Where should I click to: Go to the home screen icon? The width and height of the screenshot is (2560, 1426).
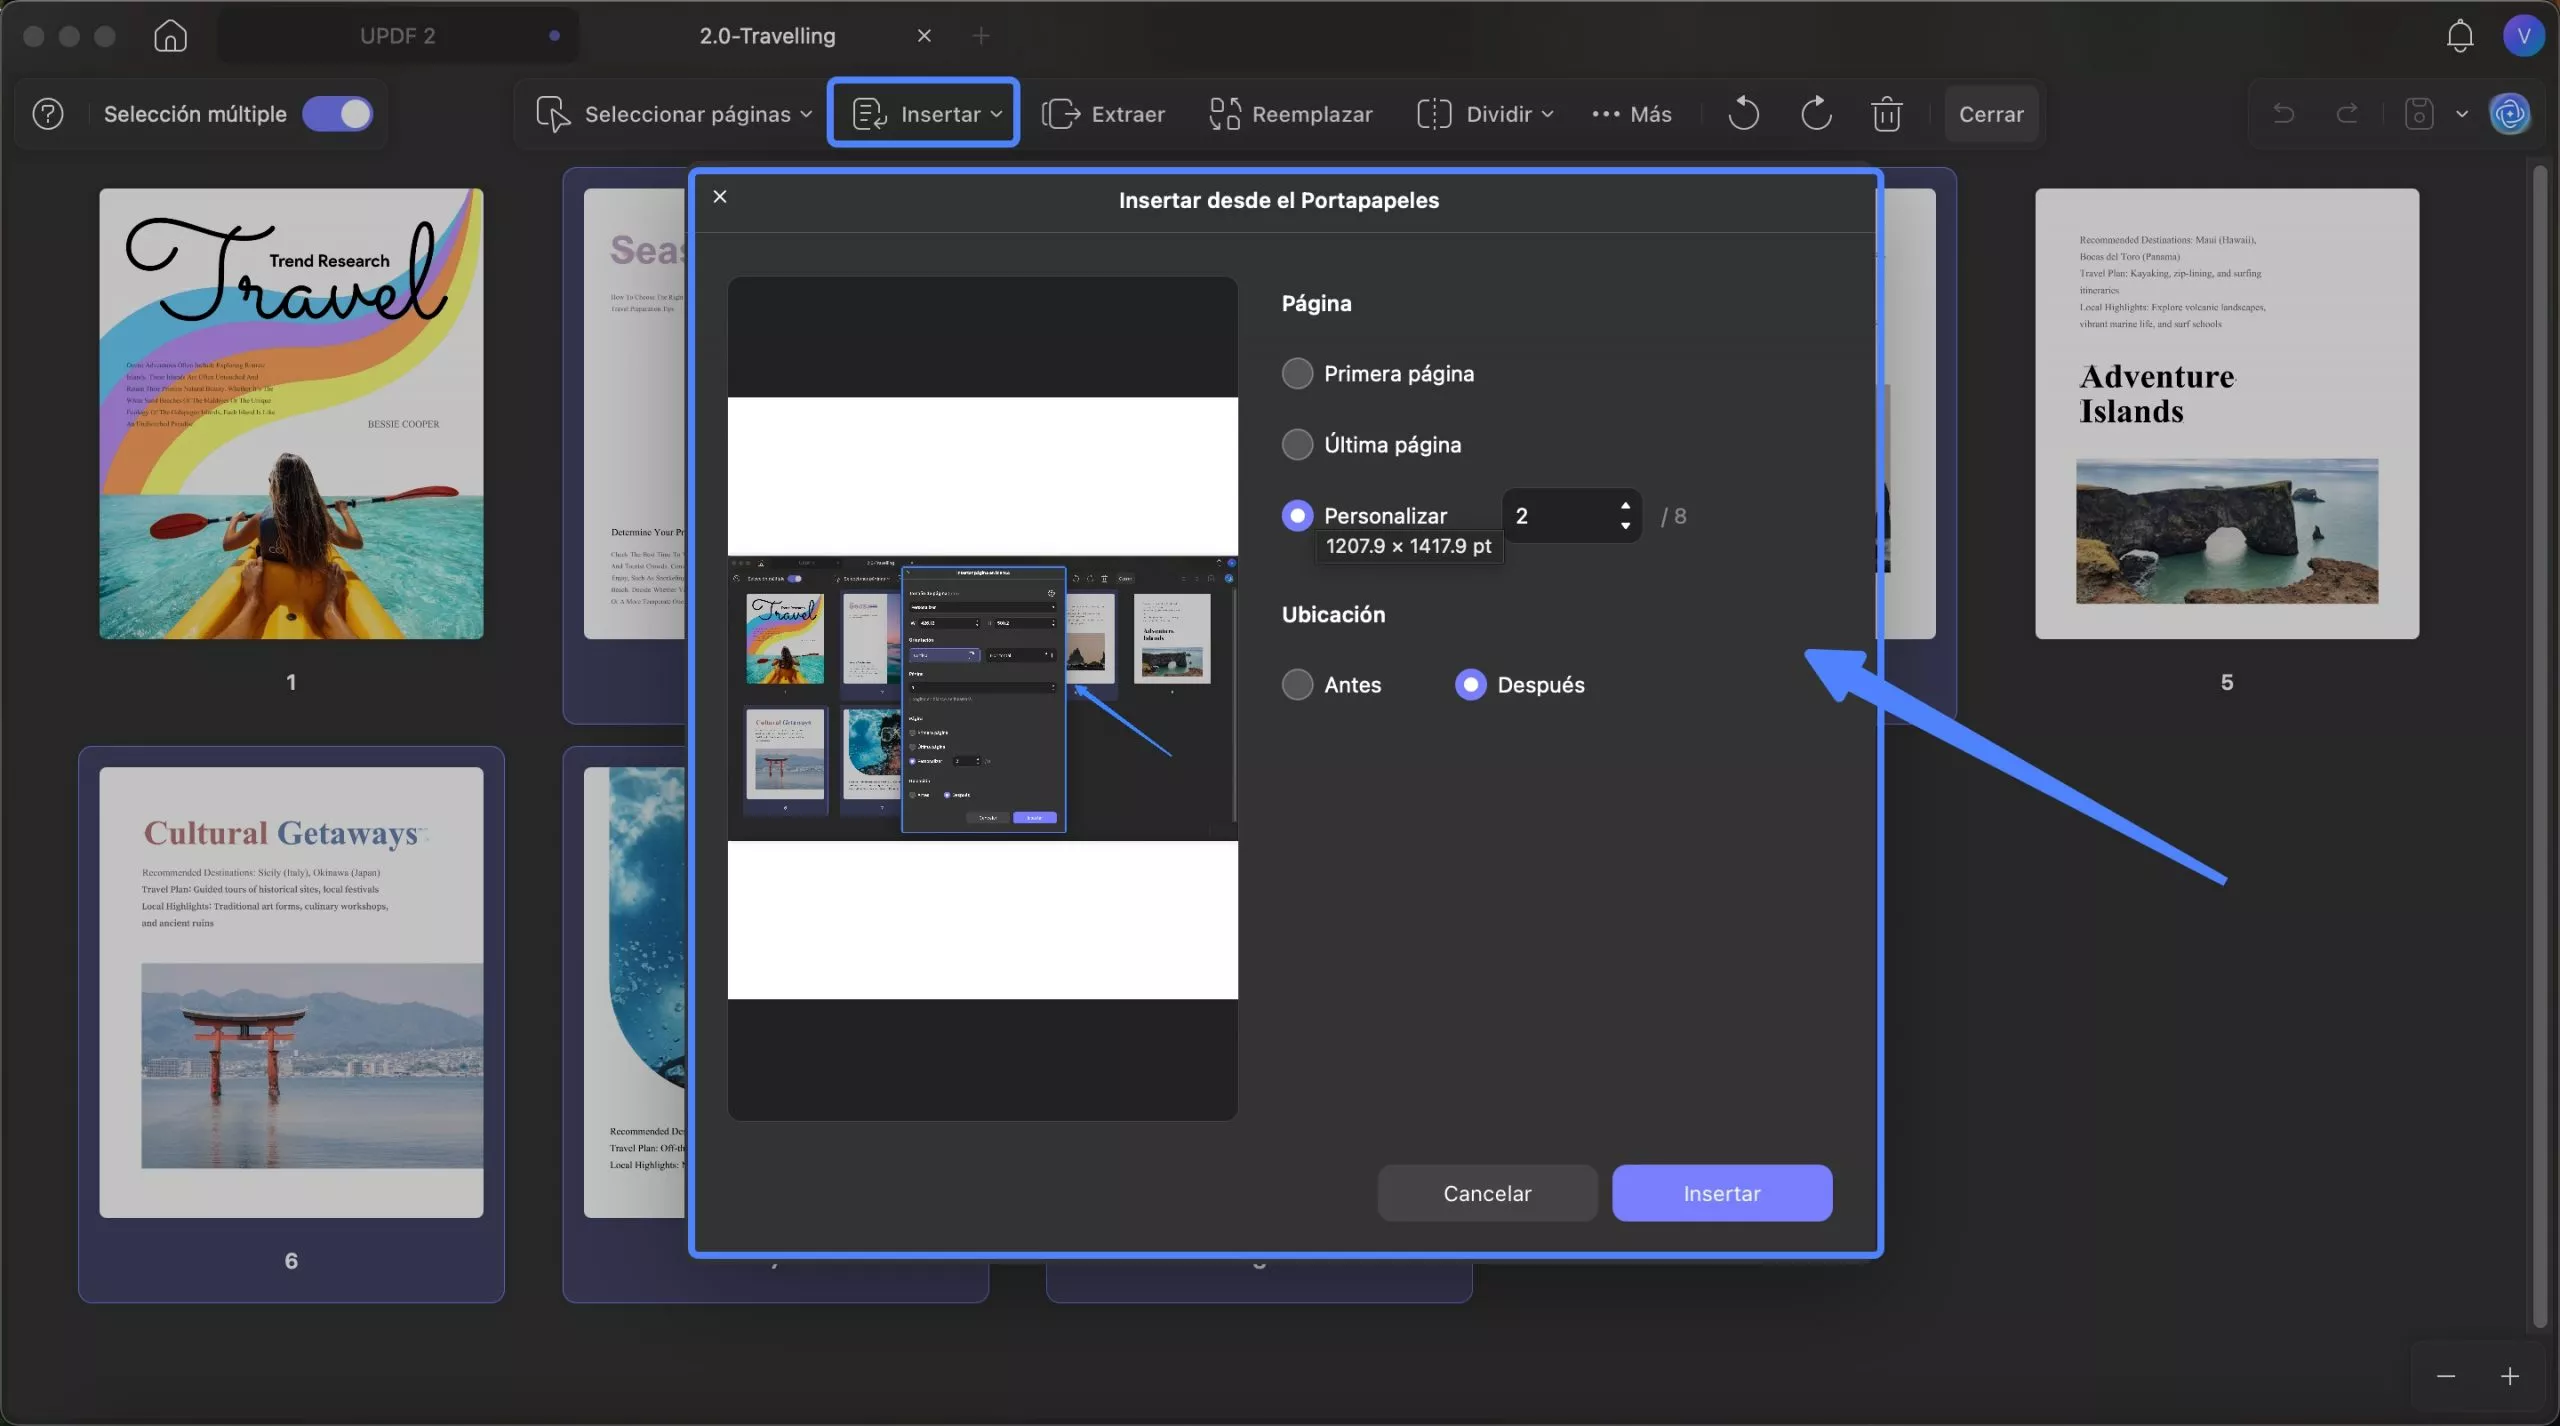click(170, 36)
